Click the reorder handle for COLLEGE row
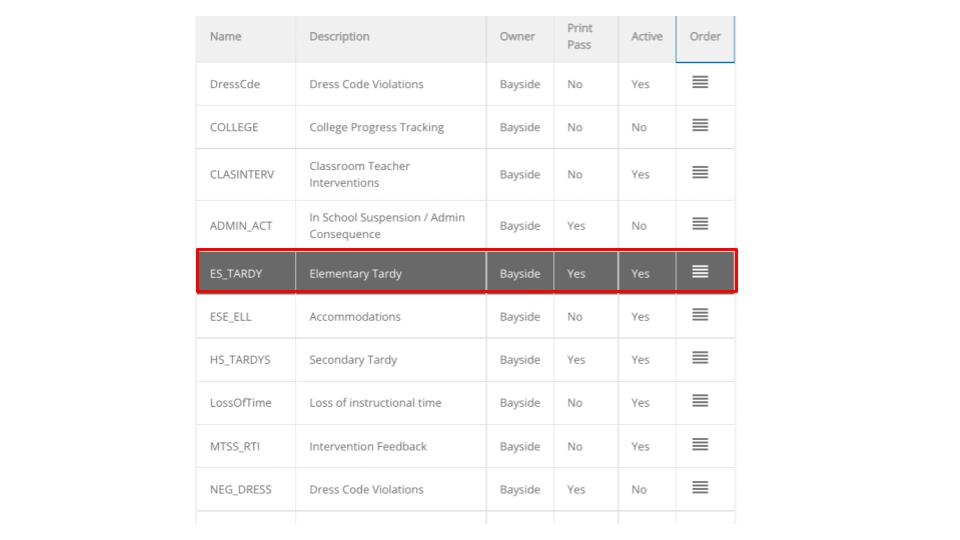Screen dimensions: 960x540 (x=700, y=126)
